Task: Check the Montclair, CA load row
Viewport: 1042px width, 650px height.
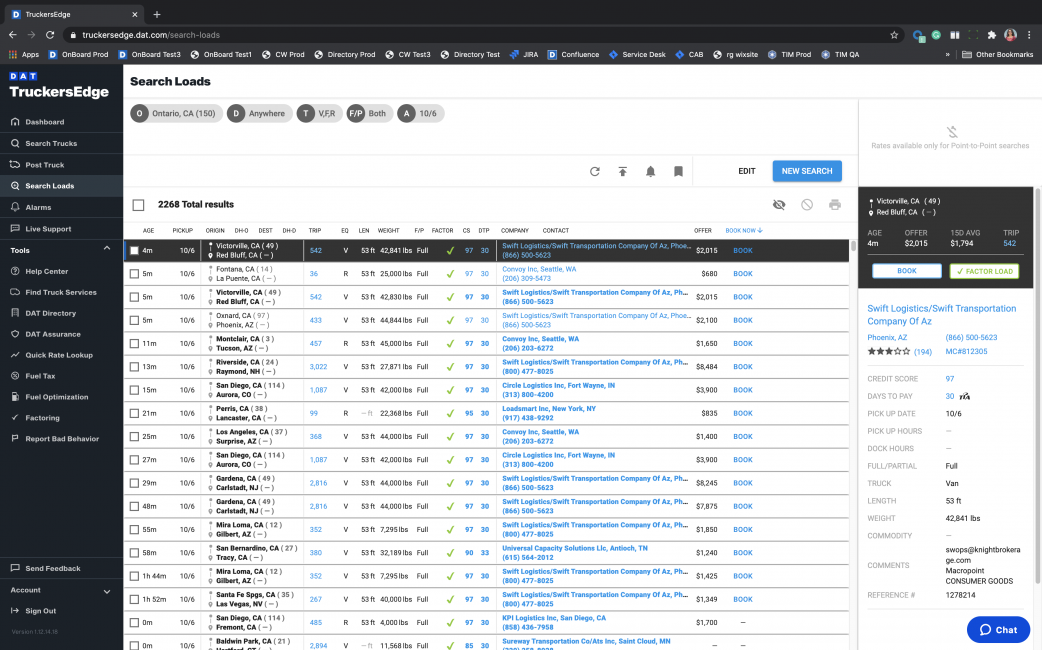Action: click(x=134, y=344)
